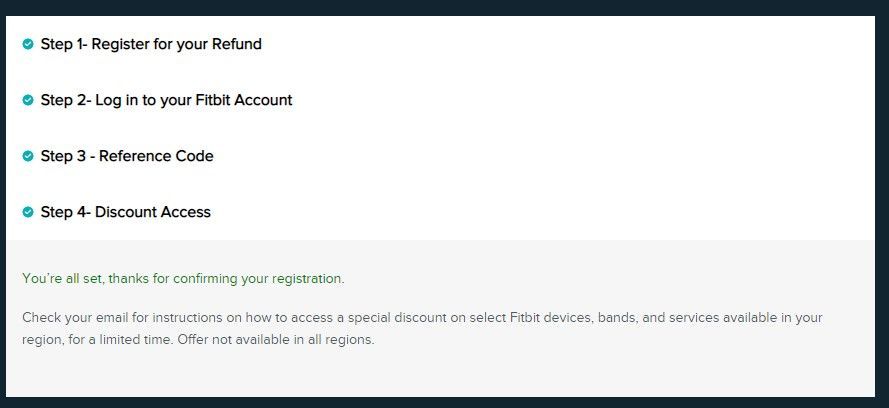Select the completed check icon for Step 3
The height and width of the screenshot is (408, 889).
tap(28, 156)
